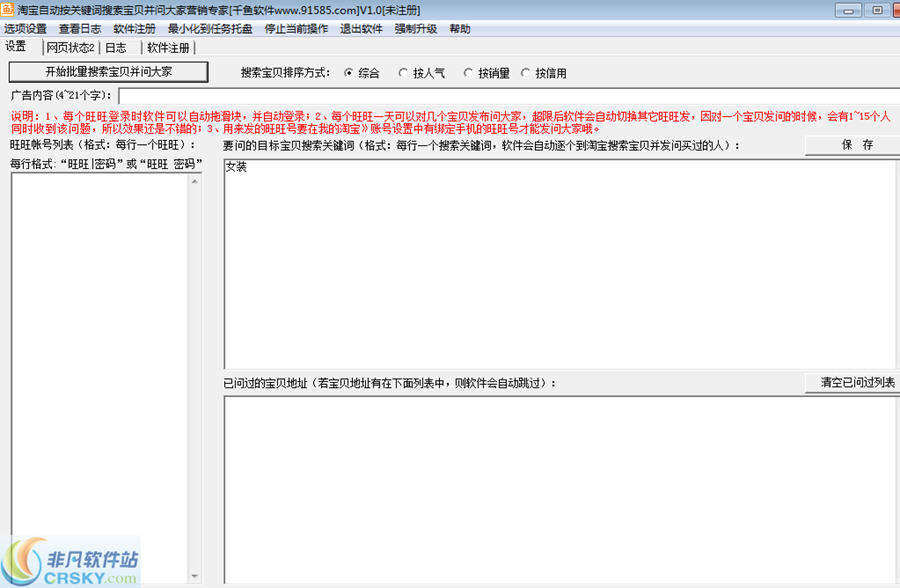This screenshot has width=900, height=588.
Task: Open the 软件注册 menu item
Action: (134, 29)
